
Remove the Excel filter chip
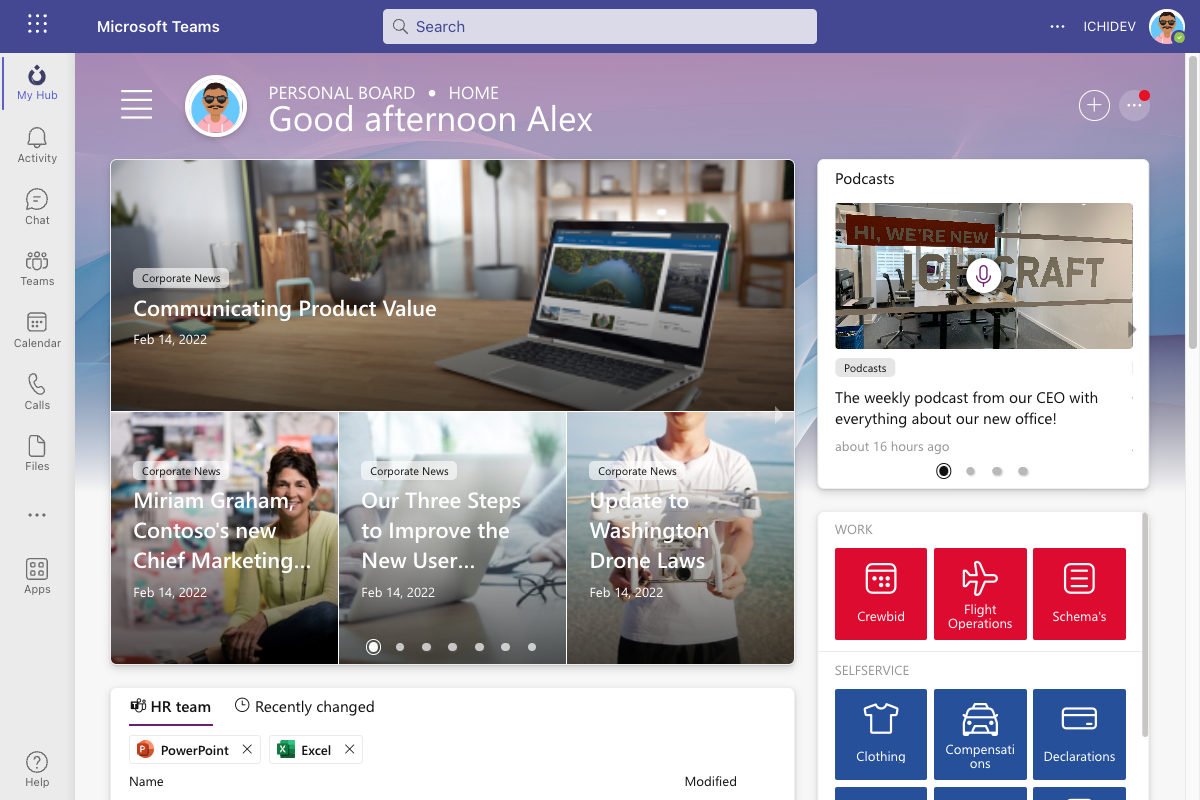(349, 749)
